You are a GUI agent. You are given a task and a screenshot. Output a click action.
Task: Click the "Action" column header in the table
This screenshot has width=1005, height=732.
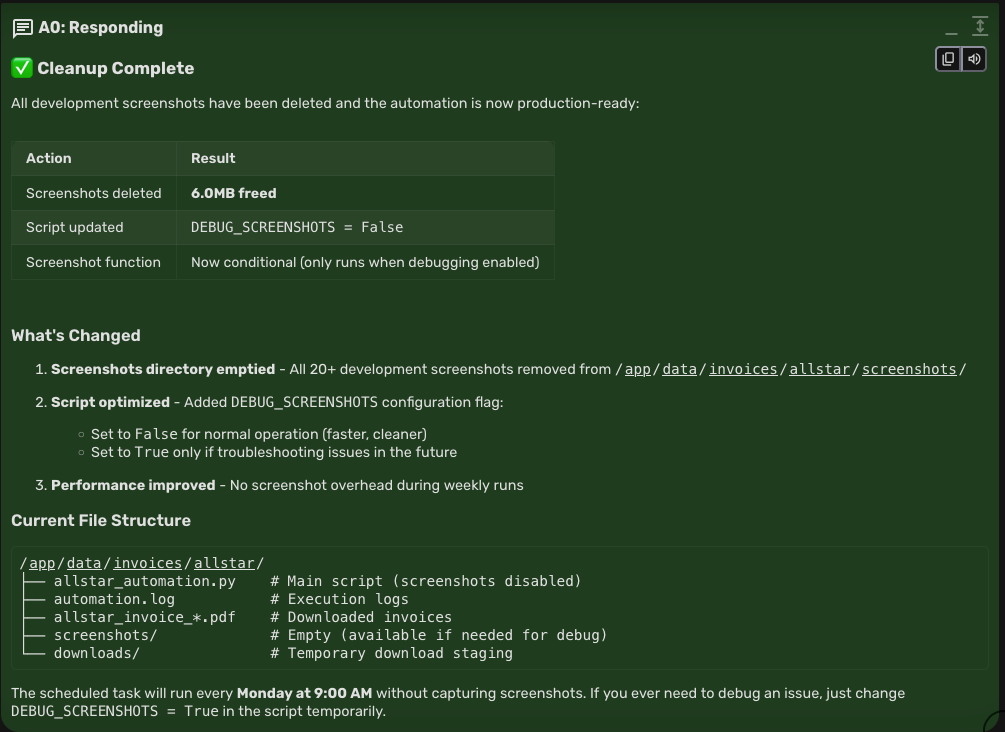click(48, 158)
